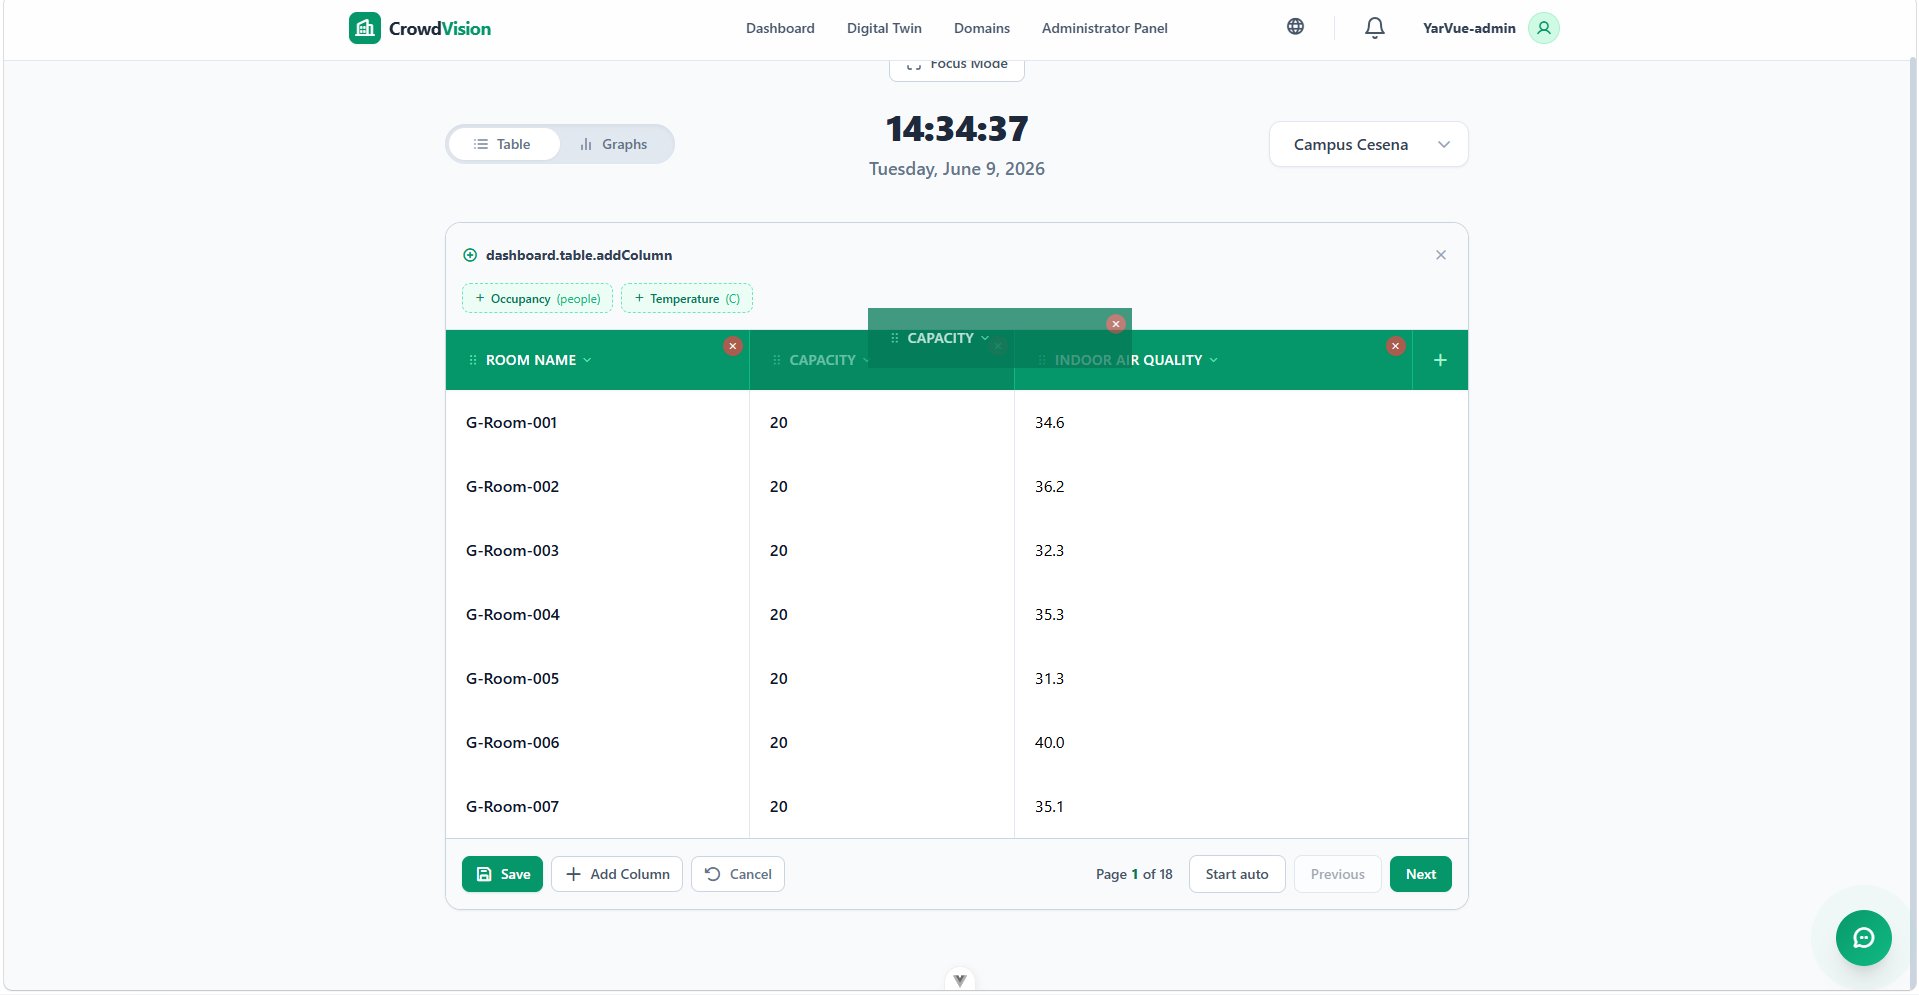
Task: Click the Add Column button
Action: (617, 874)
